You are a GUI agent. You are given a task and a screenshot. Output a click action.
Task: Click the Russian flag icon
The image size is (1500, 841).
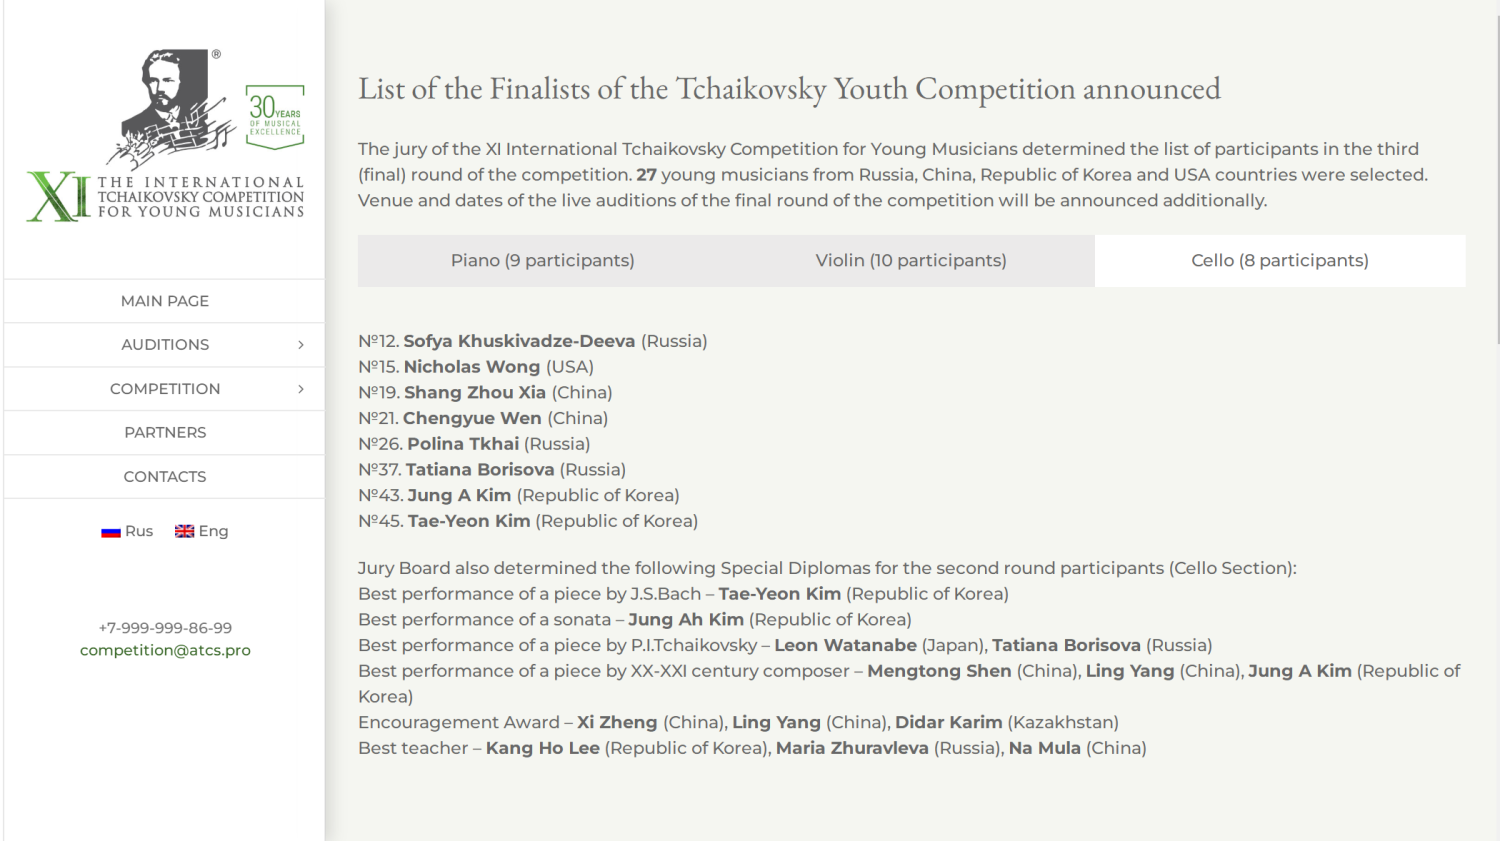pos(110,532)
